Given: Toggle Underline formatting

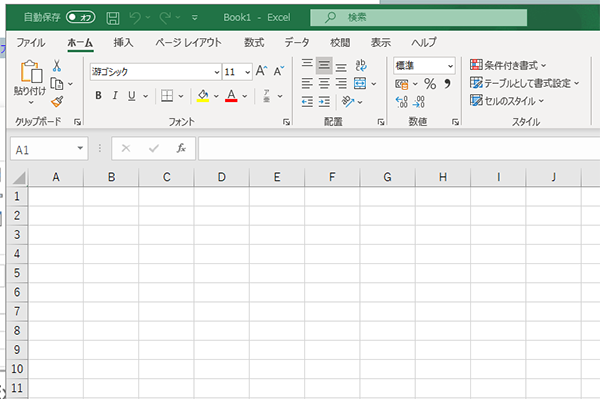Looking at the screenshot, I should coord(132,96).
